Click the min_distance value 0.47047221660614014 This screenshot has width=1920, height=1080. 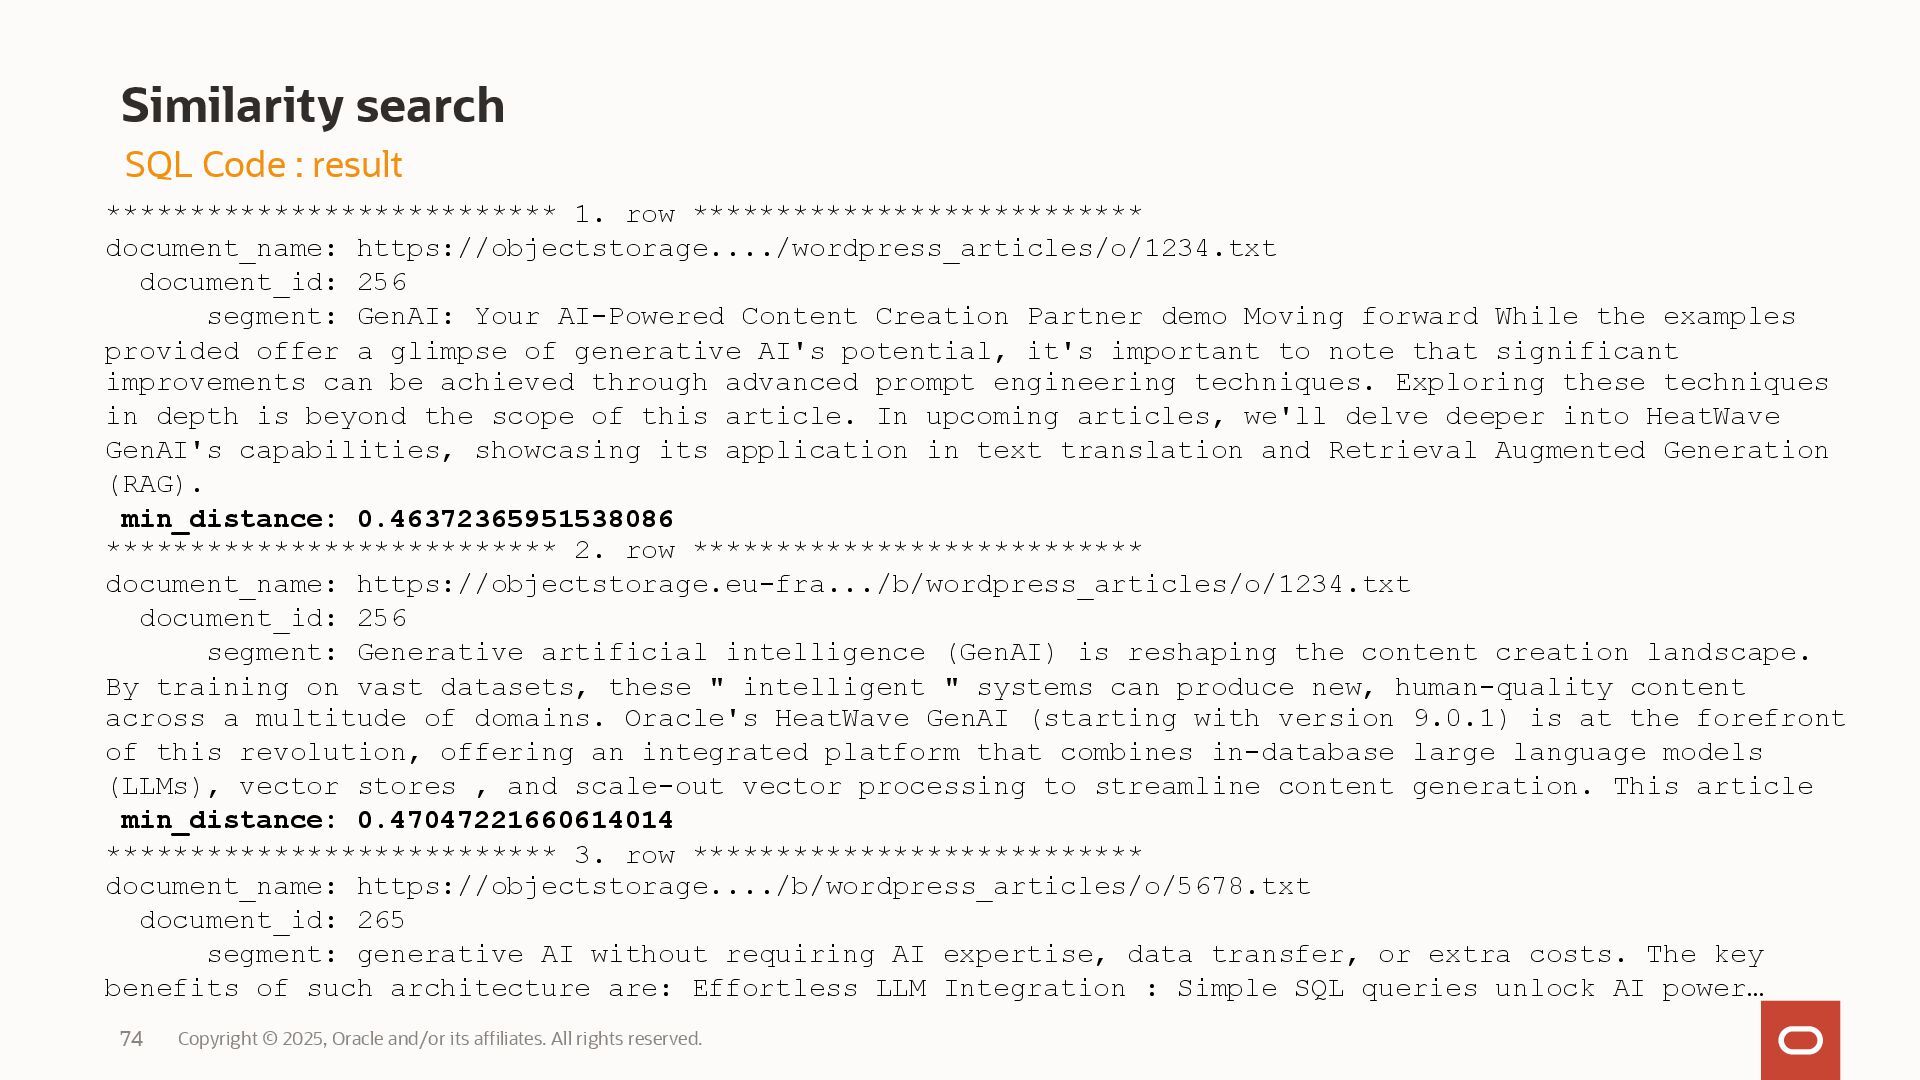[515, 820]
